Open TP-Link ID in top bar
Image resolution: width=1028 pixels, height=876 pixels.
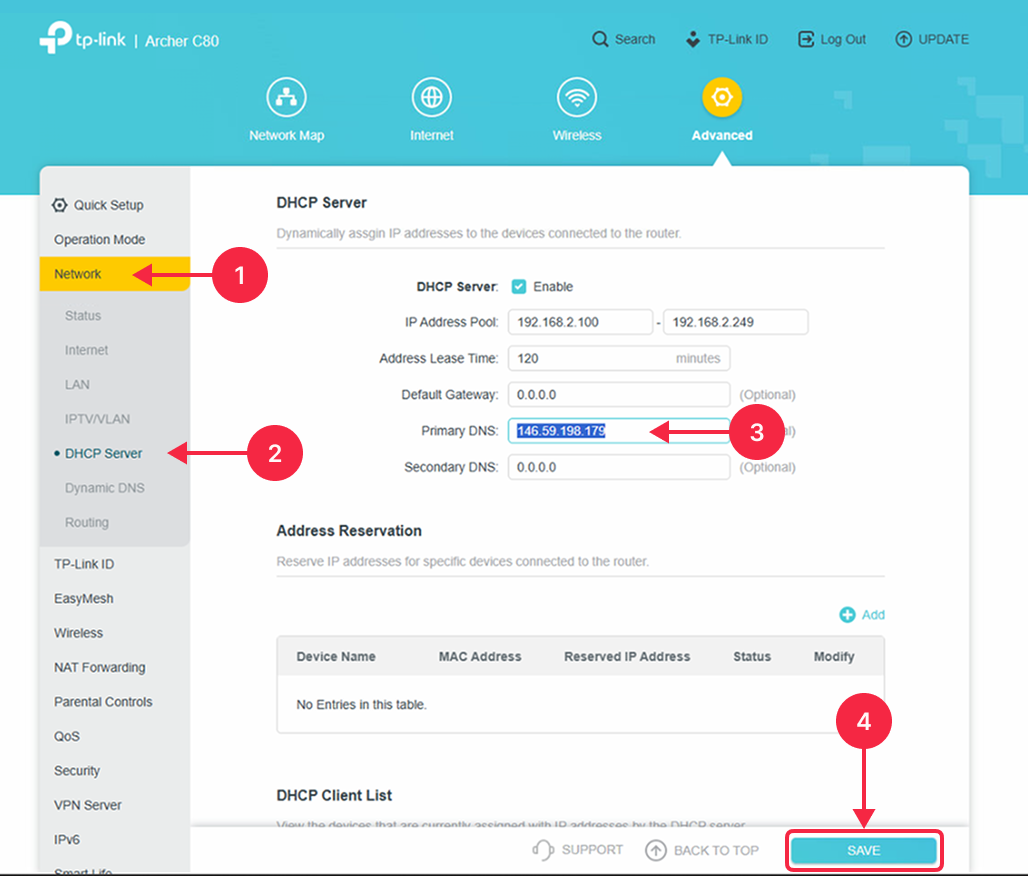(x=727, y=39)
